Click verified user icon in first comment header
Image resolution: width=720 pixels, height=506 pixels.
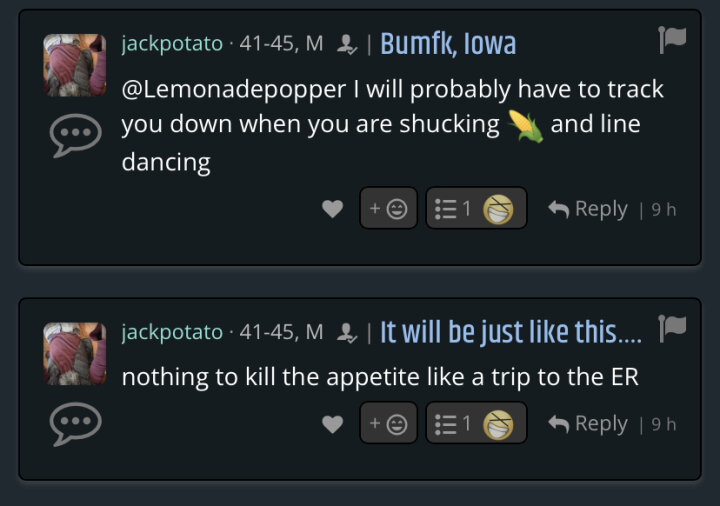pos(347,45)
